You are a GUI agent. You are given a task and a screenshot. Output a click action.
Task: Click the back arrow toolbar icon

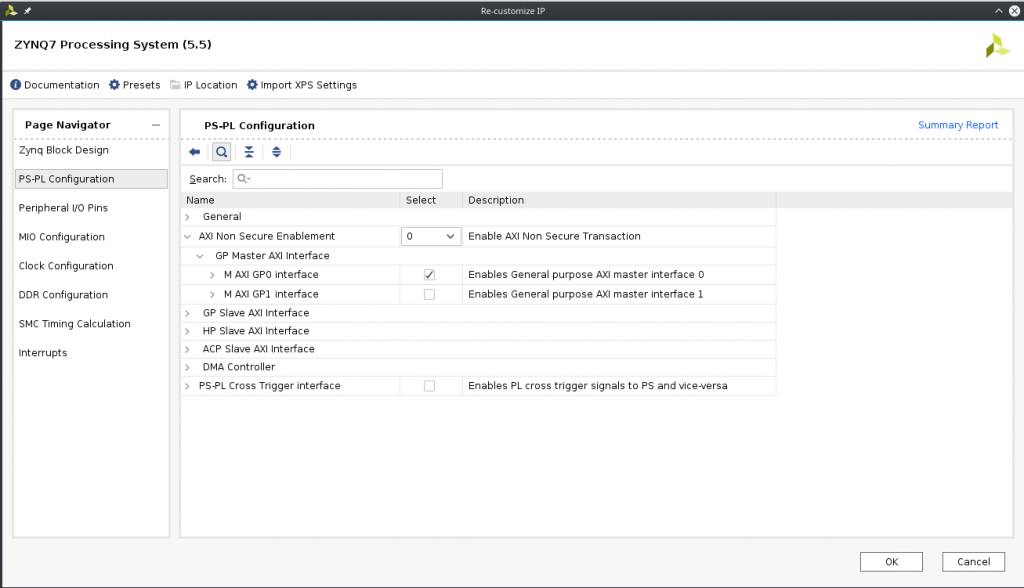195,152
